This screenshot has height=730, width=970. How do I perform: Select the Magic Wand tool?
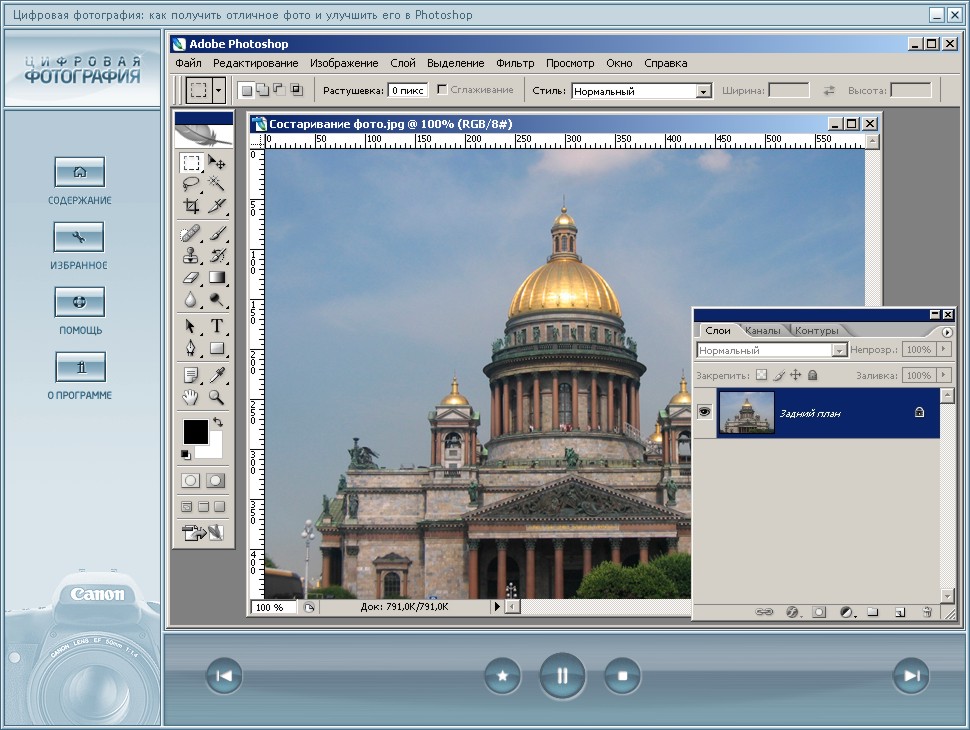pos(216,184)
